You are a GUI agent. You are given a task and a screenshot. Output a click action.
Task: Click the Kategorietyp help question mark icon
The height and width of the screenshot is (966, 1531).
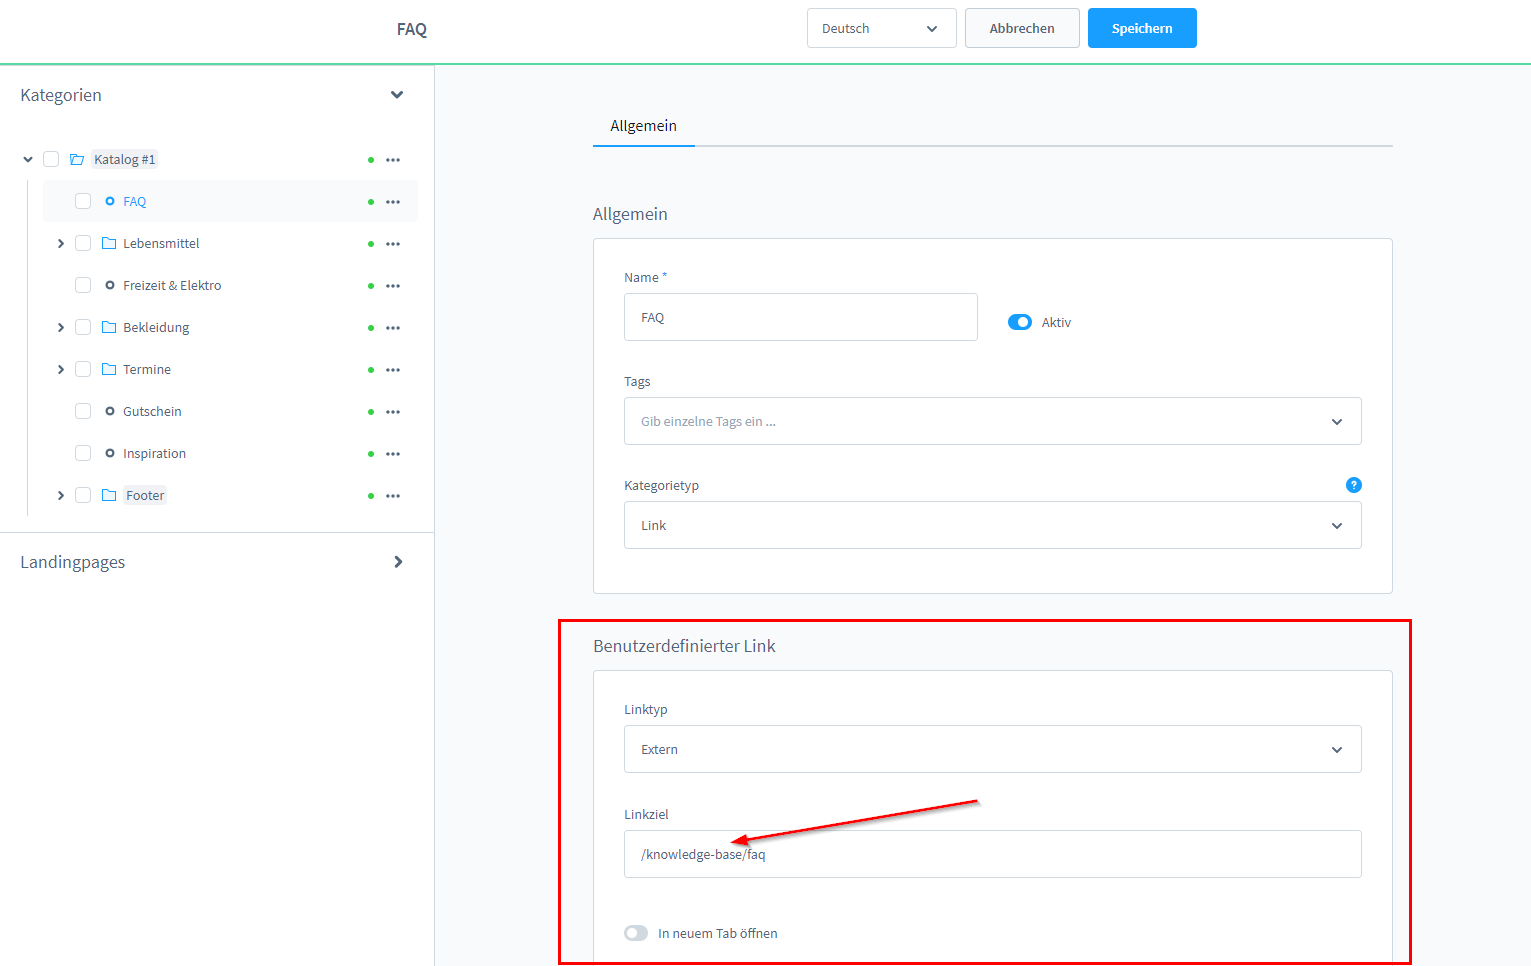(x=1354, y=485)
